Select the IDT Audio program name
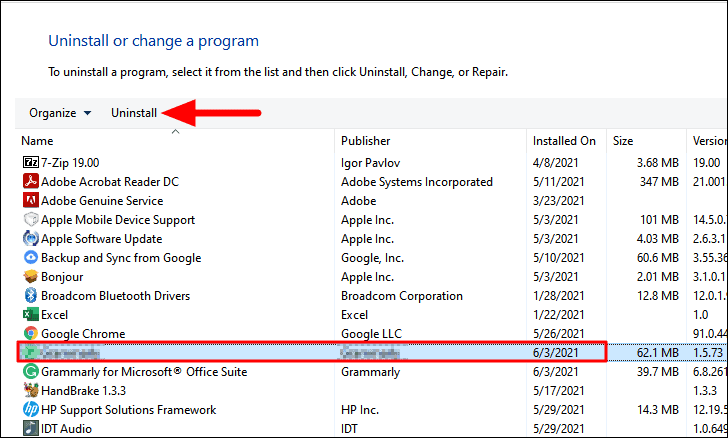This screenshot has width=728, height=438. click(x=66, y=429)
